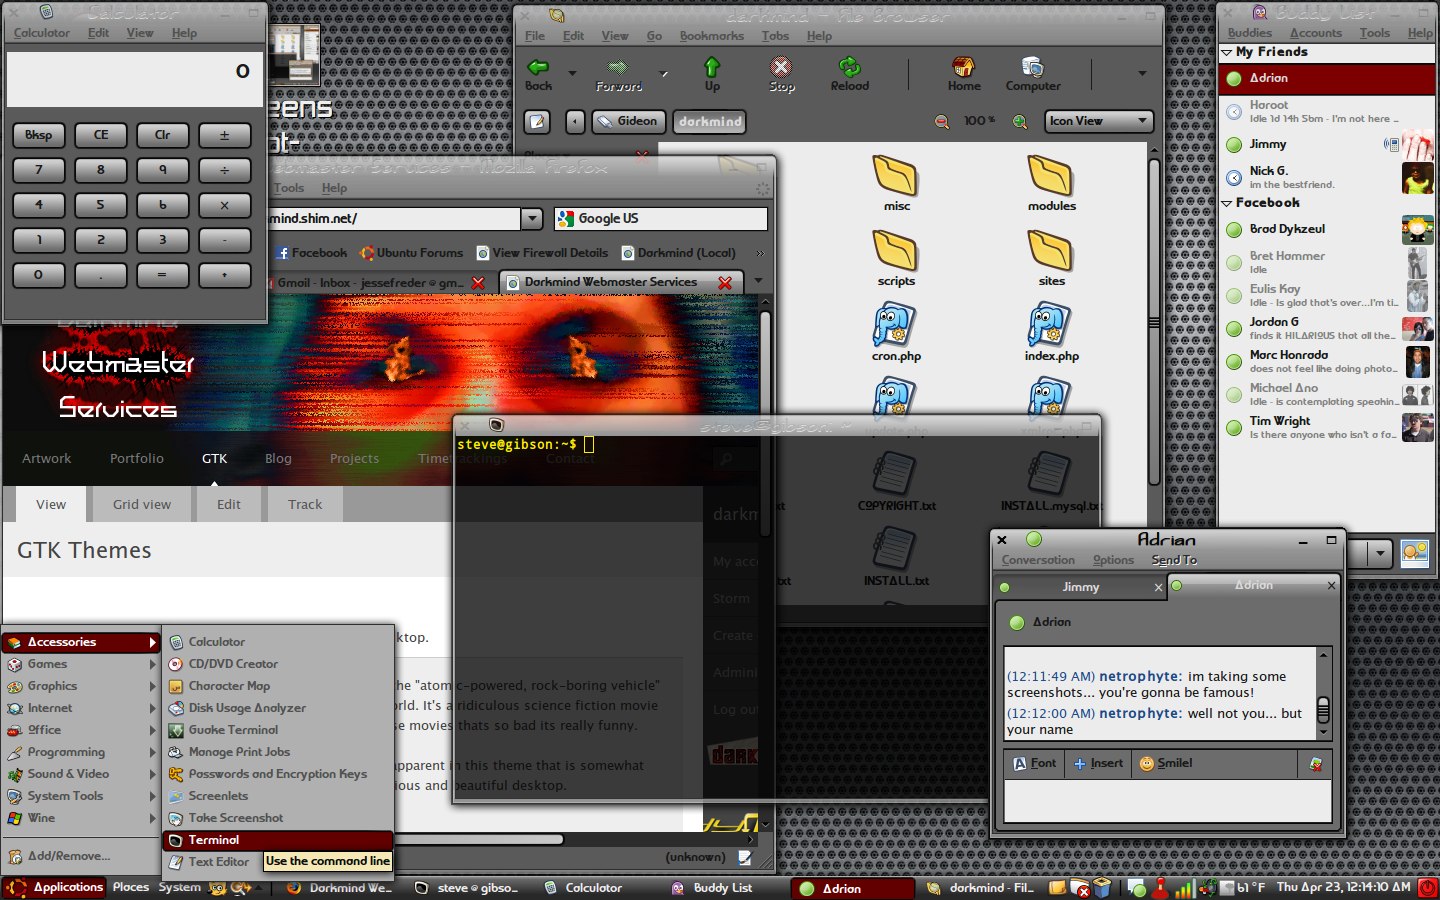Expand the file browser toolbar overflow arrow
The height and width of the screenshot is (900, 1440).
pos(1141,73)
